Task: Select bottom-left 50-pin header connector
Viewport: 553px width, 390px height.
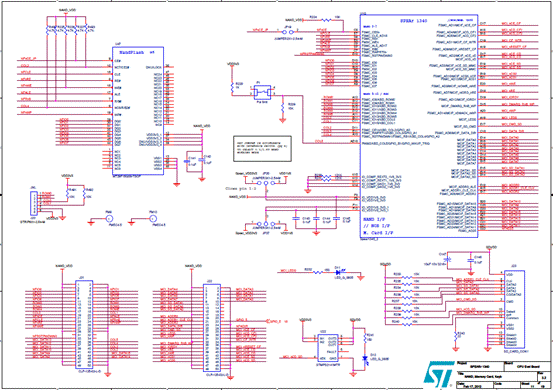Action: 84,324
